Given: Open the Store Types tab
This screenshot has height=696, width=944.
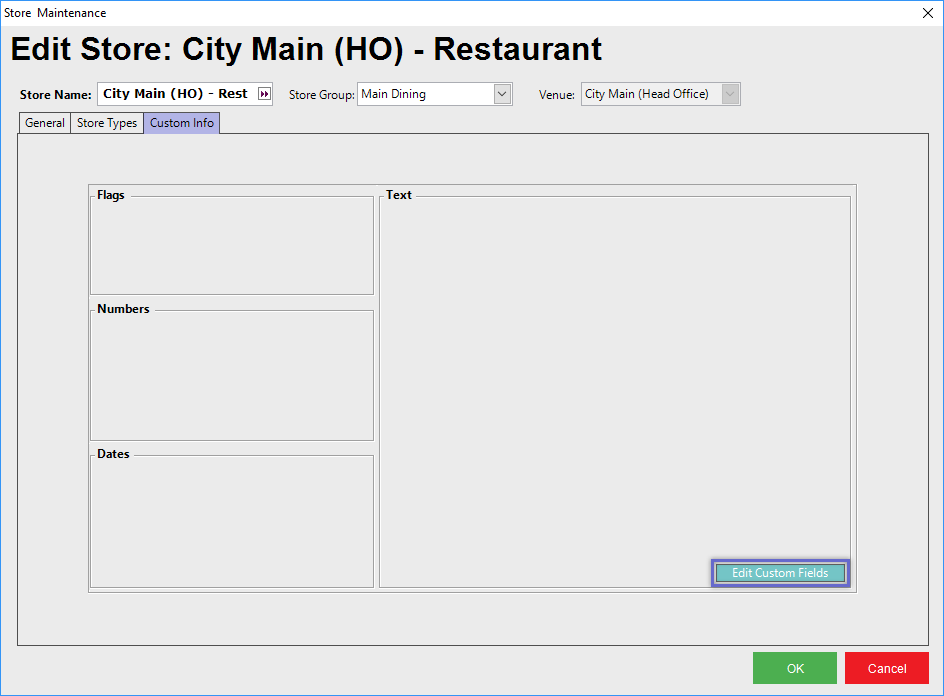Looking at the screenshot, I should tap(107, 123).
